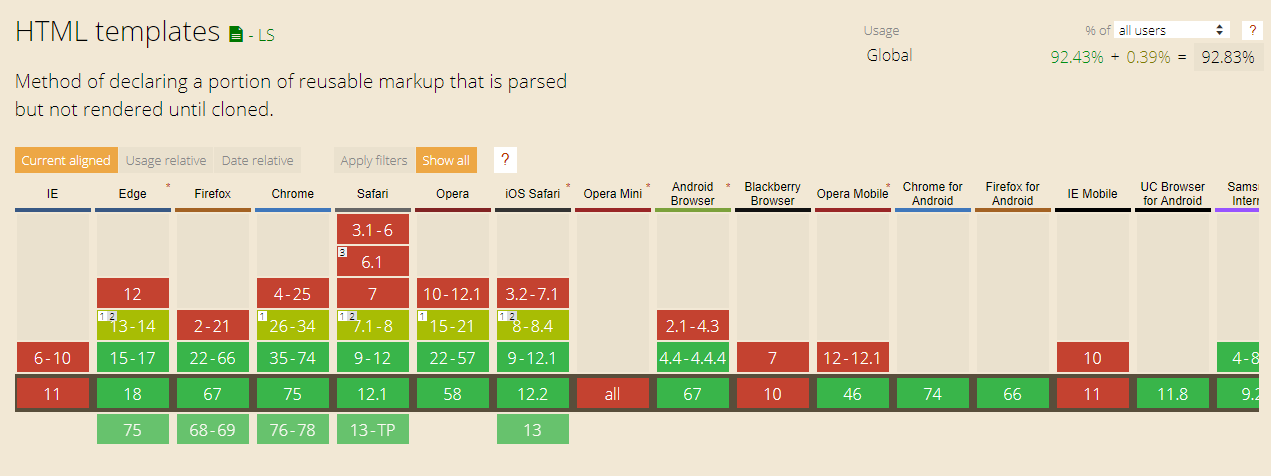
Task: Open the green spec document icon
Action: tap(236, 35)
